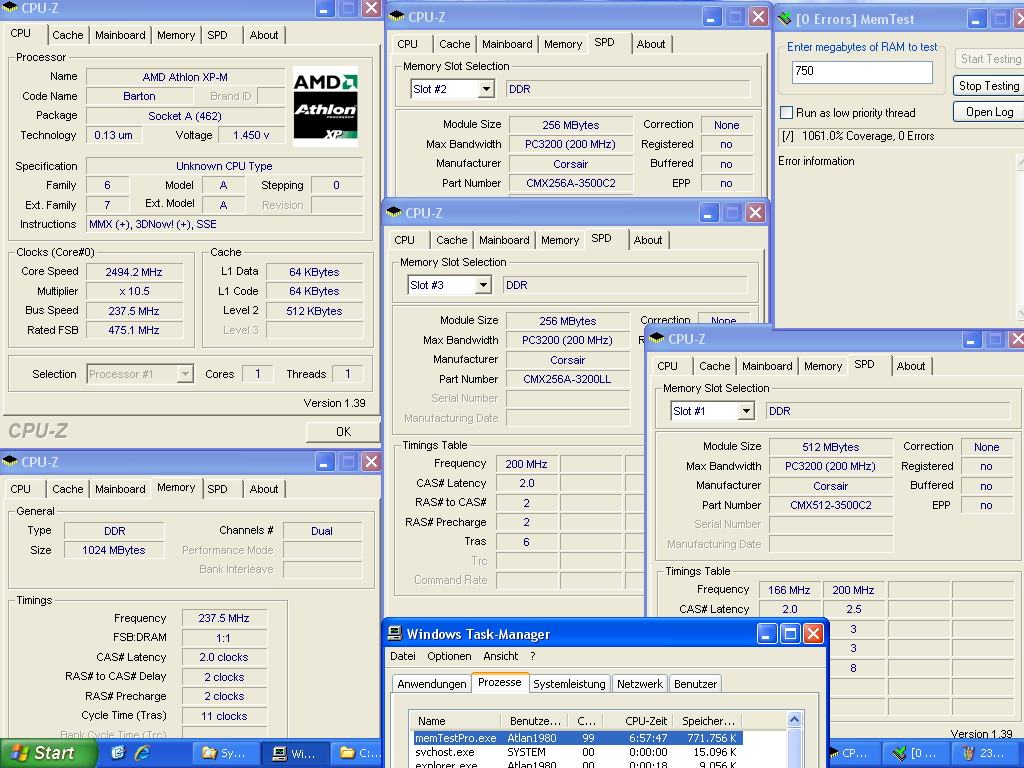Select the memTestPro.exe process row
Viewport: 1024px width, 768px height.
coord(577,738)
